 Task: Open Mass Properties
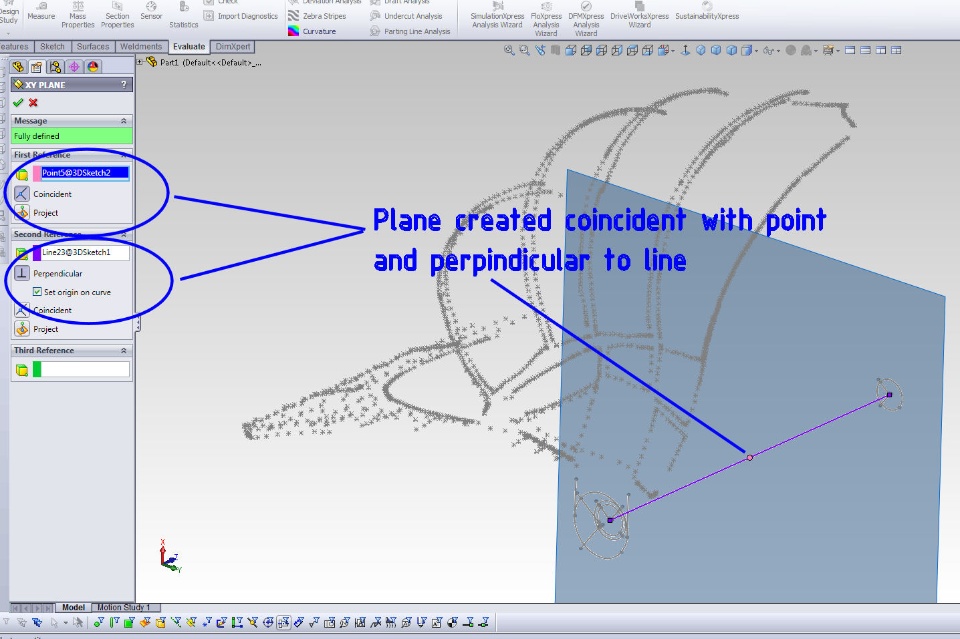pyautogui.click(x=78, y=15)
